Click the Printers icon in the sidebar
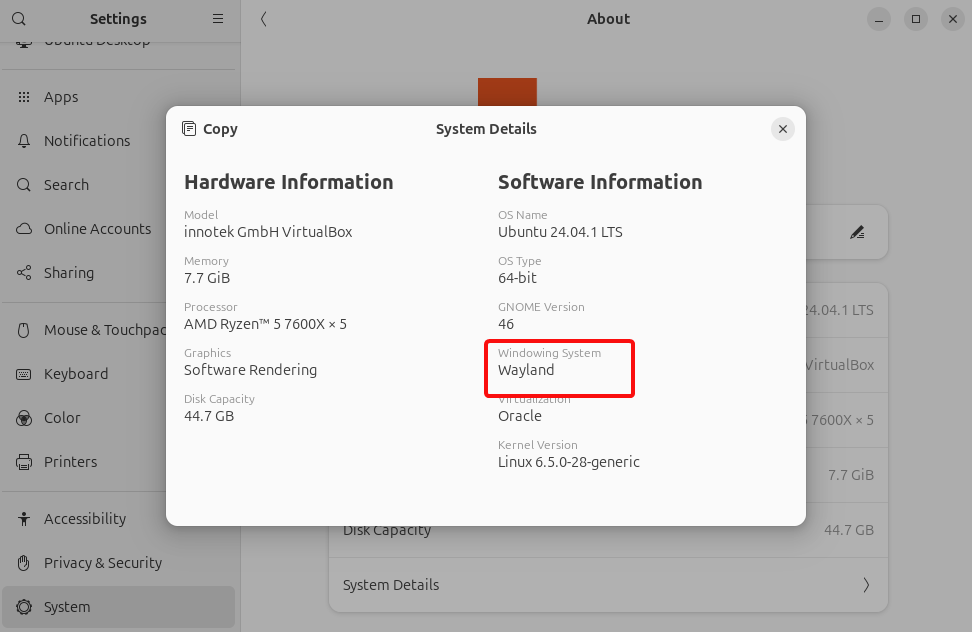 [x=24, y=462]
